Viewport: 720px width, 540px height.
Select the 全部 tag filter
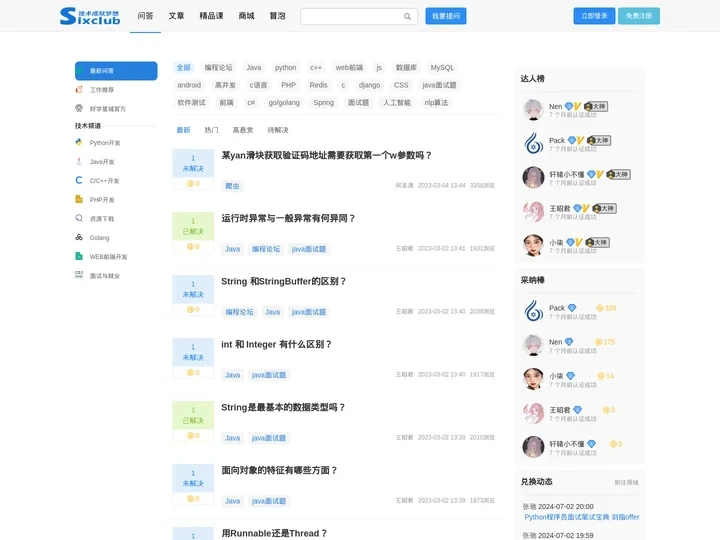click(x=183, y=68)
